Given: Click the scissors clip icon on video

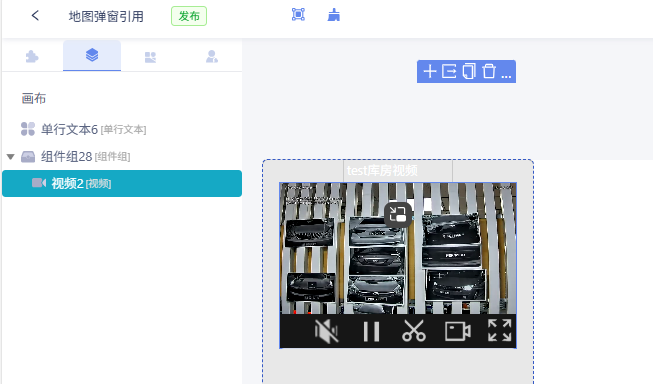Looking at the screenshot, I should click(414, 331).
